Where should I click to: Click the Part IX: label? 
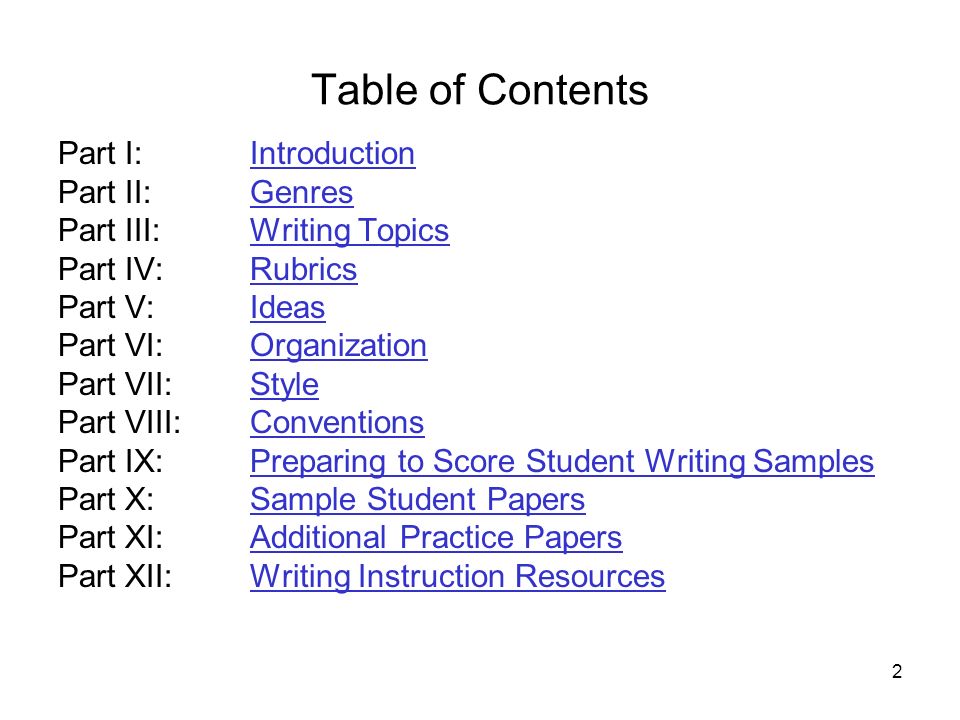pos(110,461)
